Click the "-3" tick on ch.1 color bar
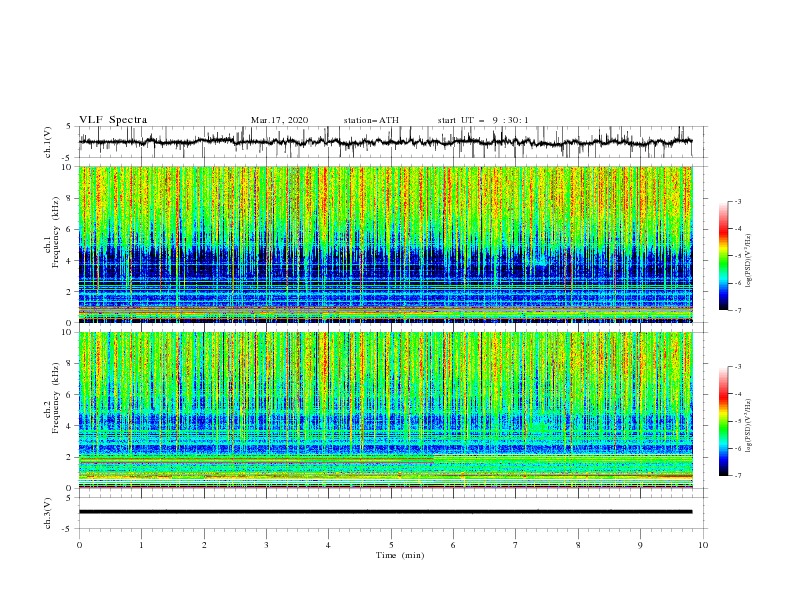The image size is (792, 612). (737, 201)
